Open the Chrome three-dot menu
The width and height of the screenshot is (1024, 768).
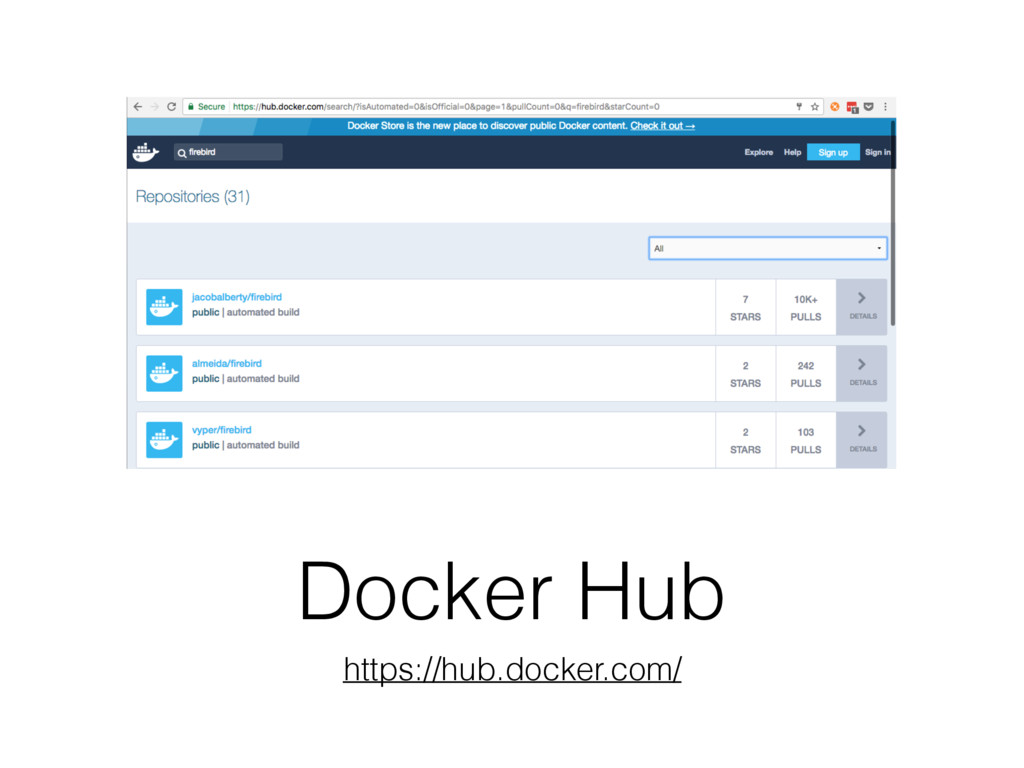pyautogui.click(x=886, y=106)
